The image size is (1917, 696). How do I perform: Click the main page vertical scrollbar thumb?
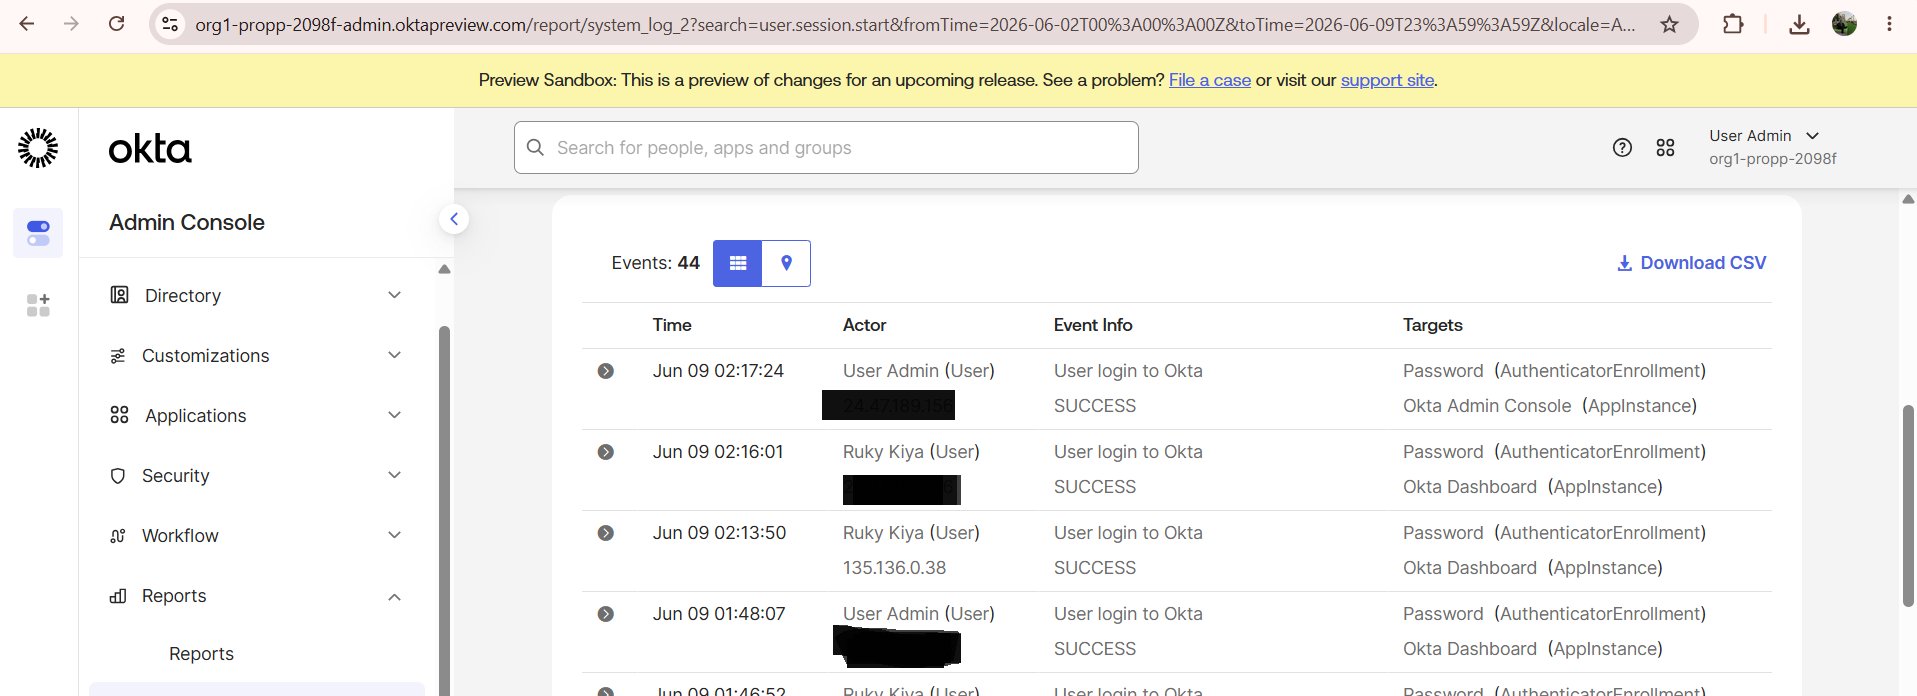click(1908, 505)
